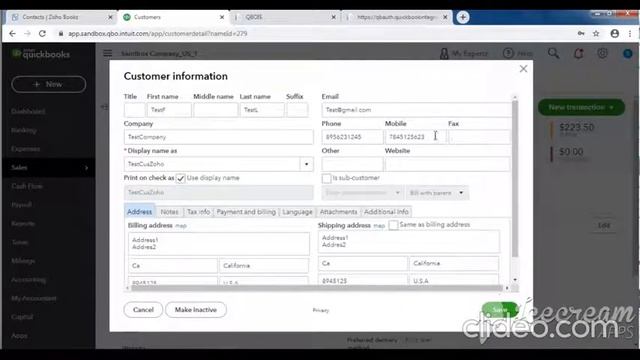Expand the Display name as dropdown

307,164
